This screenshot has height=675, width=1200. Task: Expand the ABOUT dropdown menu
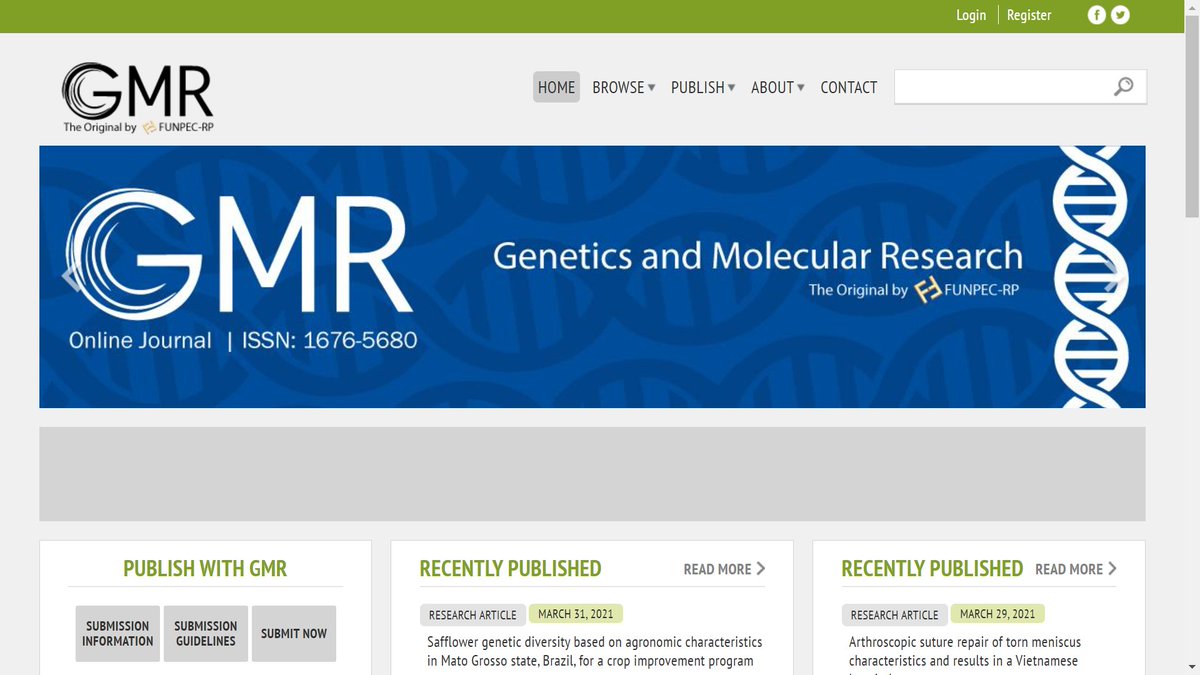point(778,87)
